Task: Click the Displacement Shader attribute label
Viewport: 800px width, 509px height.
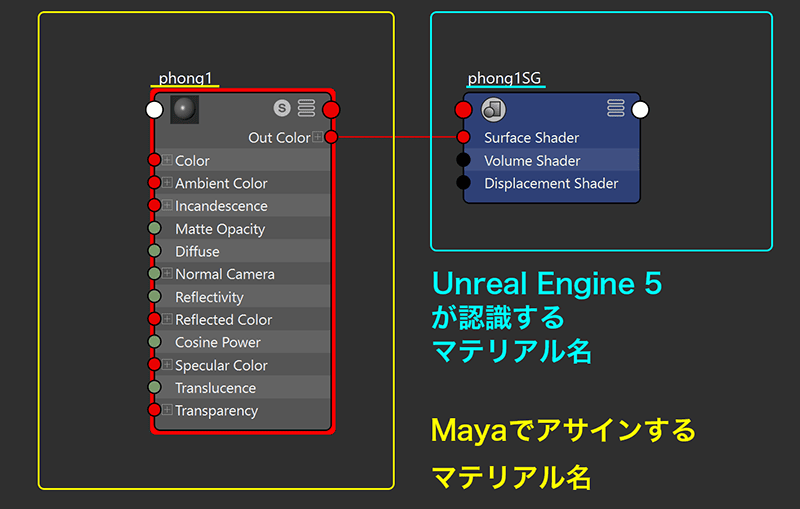Action: tap(551, 183)
